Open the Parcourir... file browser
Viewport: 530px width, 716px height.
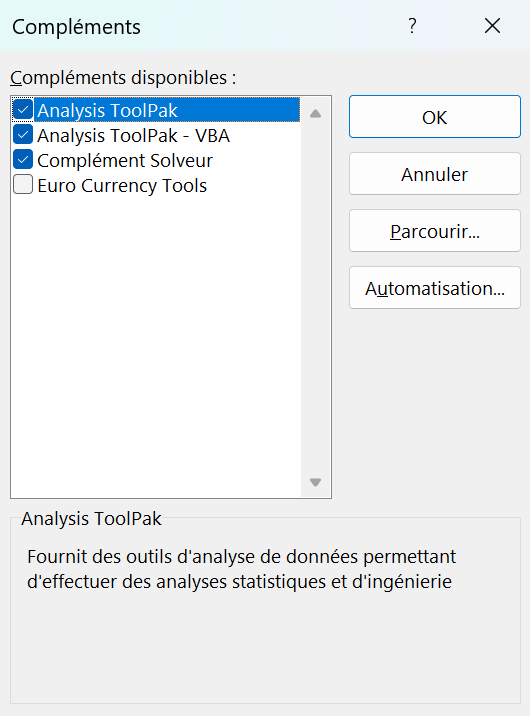(435, 231)
